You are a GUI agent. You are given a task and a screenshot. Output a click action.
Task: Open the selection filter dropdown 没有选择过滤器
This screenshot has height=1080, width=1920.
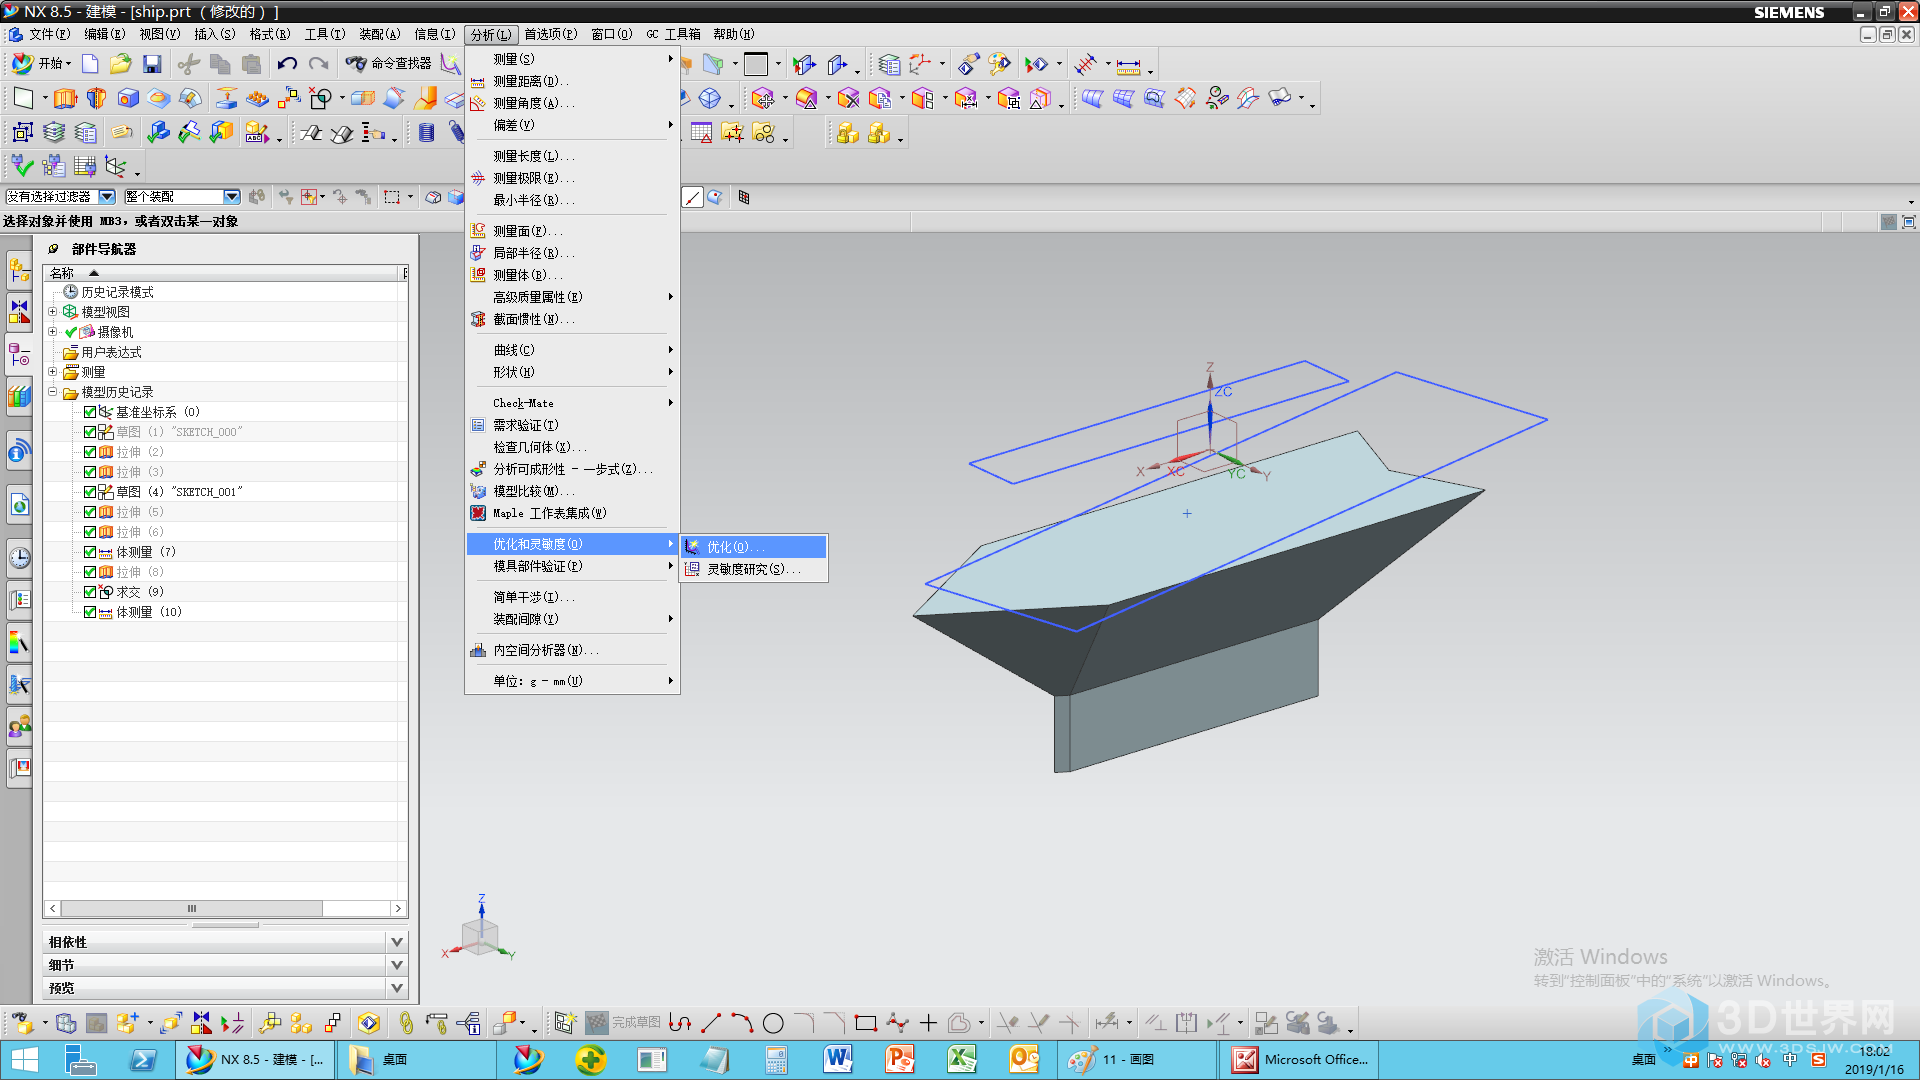tap(107, 197)
